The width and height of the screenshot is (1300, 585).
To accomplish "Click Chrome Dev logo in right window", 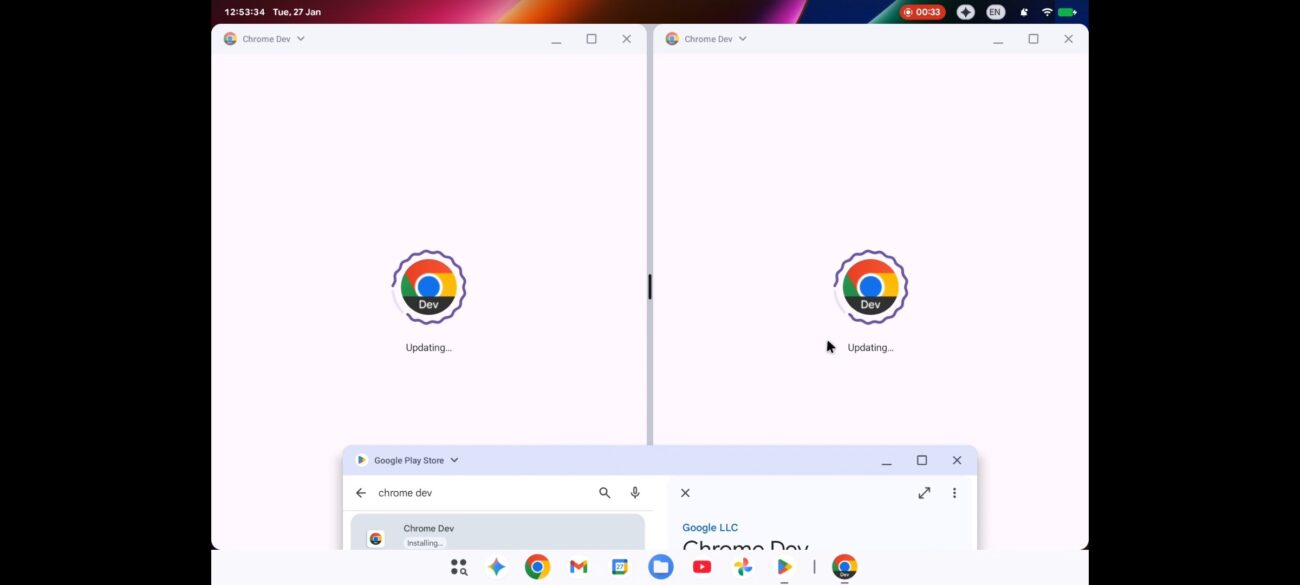I will point(871,287).
